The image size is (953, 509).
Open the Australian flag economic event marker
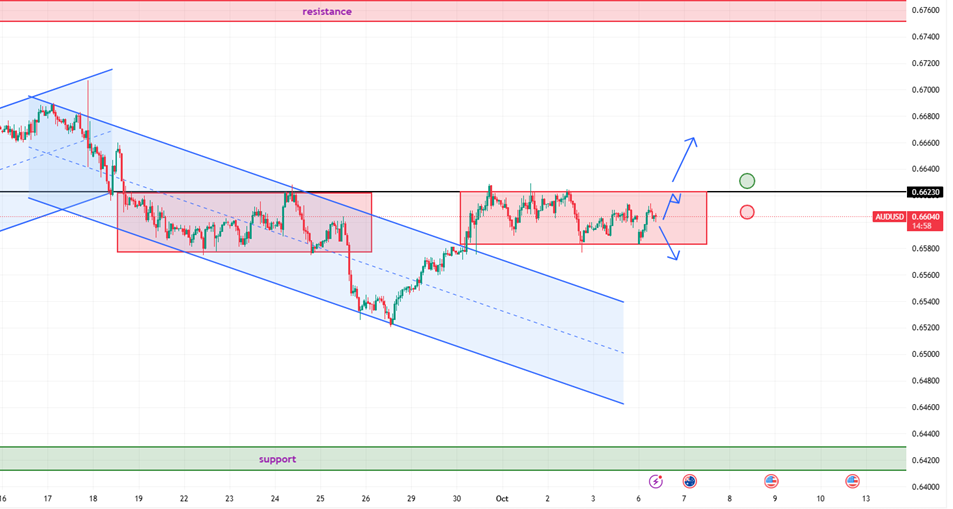(x=689, y=481)
